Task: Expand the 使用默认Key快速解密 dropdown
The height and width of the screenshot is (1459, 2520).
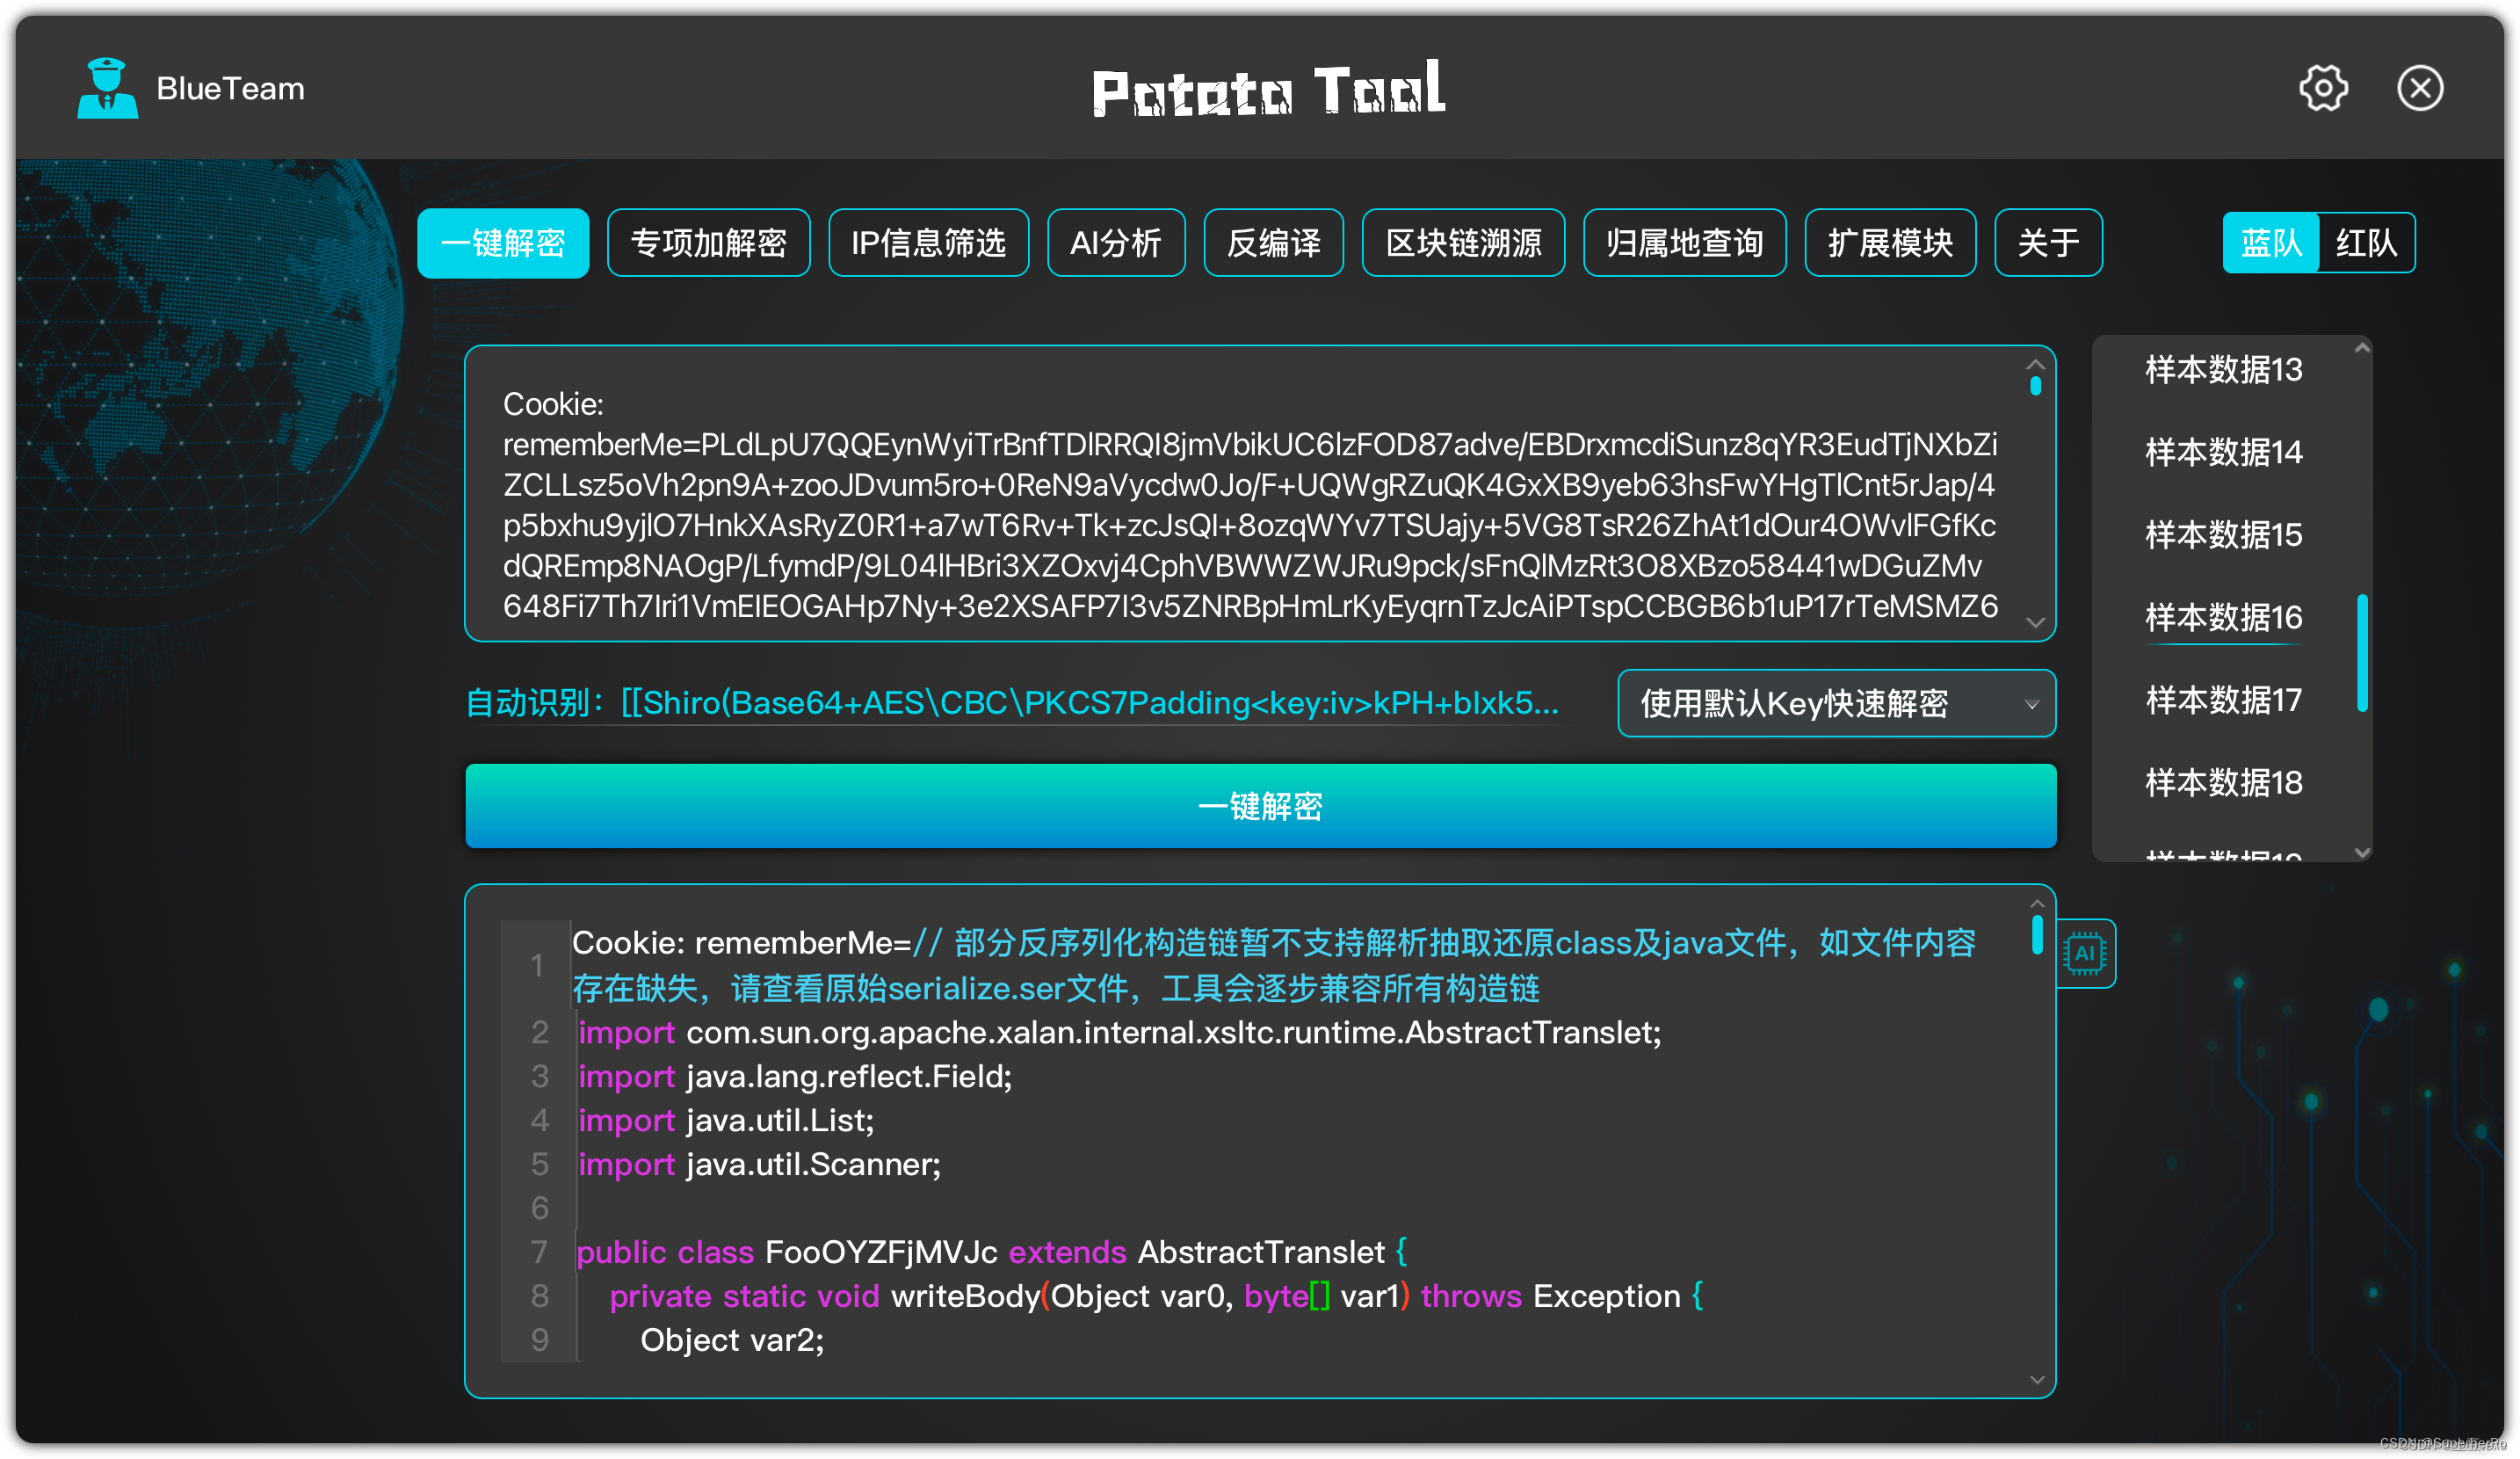Action: click(1836, 703)
